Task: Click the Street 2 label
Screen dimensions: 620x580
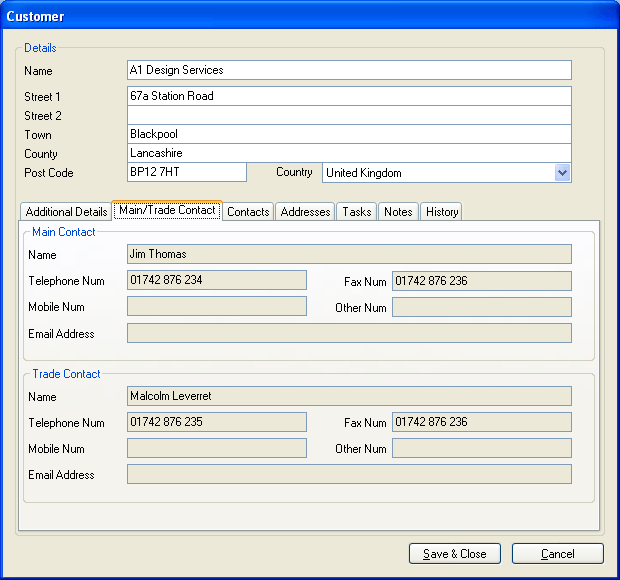Action: [43, 116]
